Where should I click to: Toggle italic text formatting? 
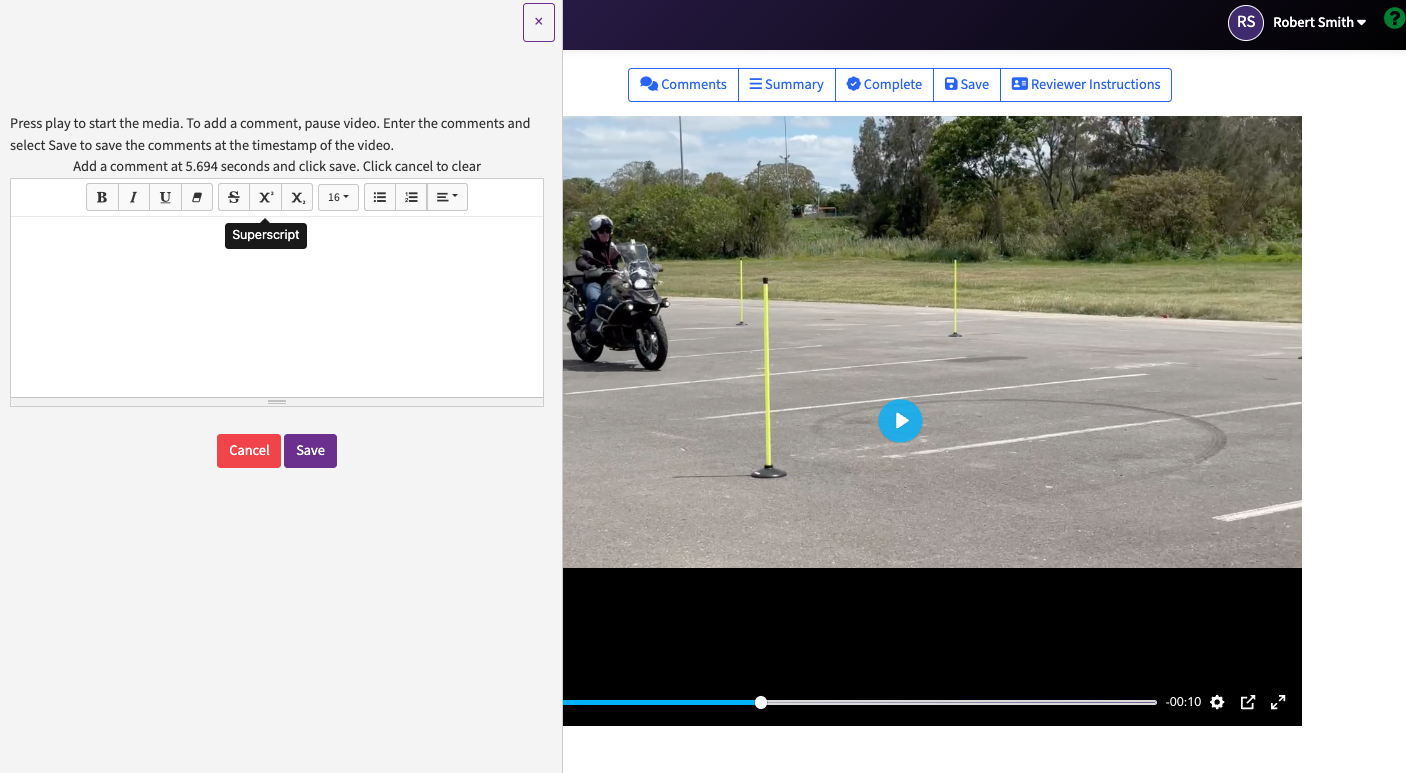(133, 198)
